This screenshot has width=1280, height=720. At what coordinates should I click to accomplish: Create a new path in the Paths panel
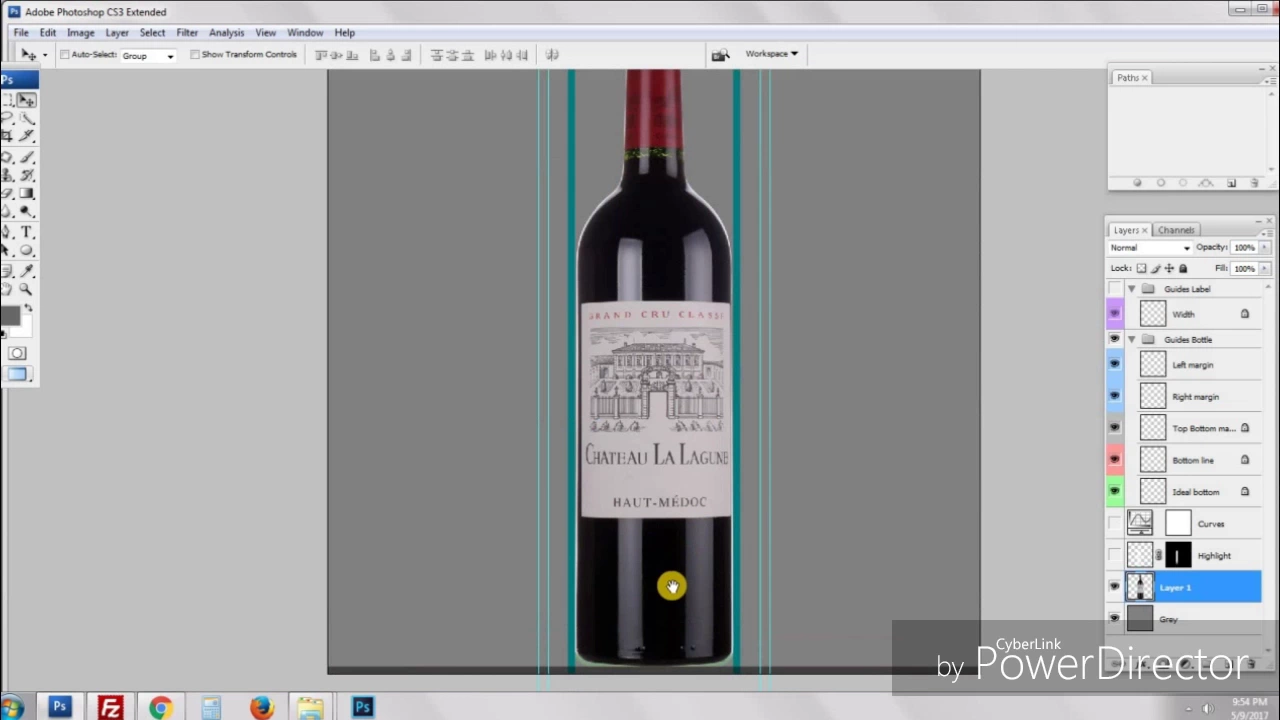click(x=1231, y=183)
